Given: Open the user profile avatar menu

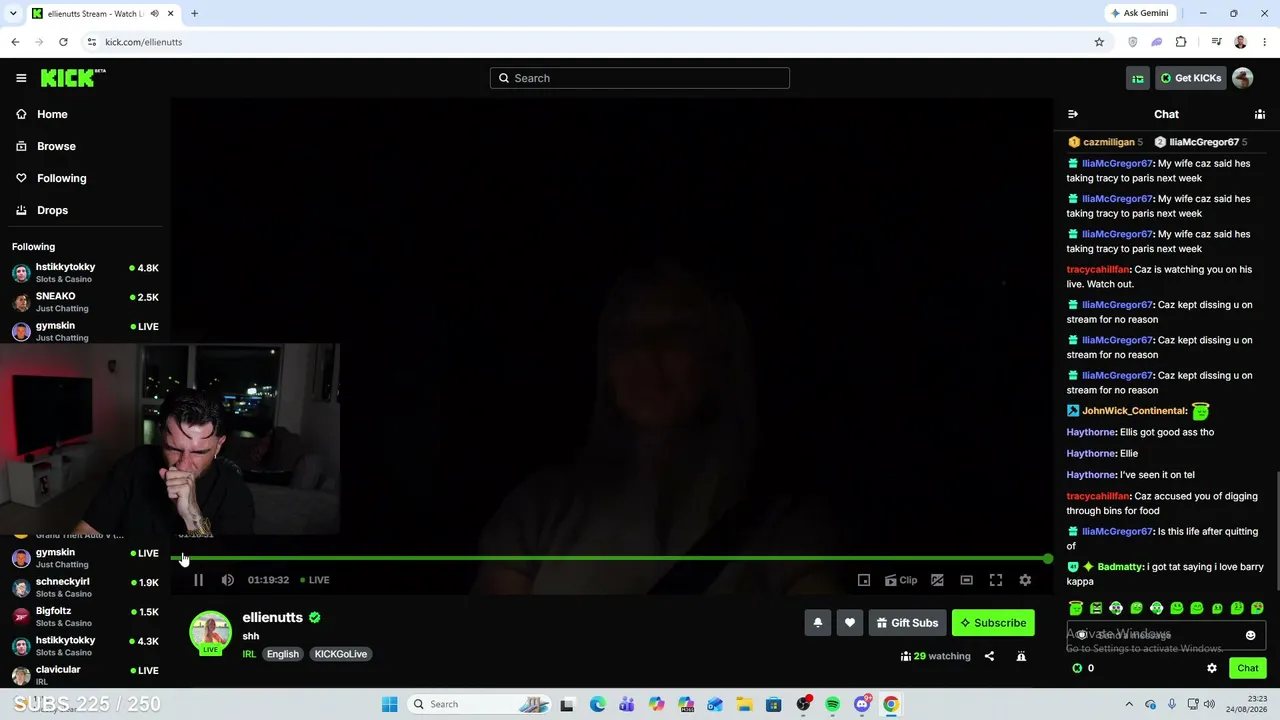Looking at the screenshot, I should click(1243, 78).
